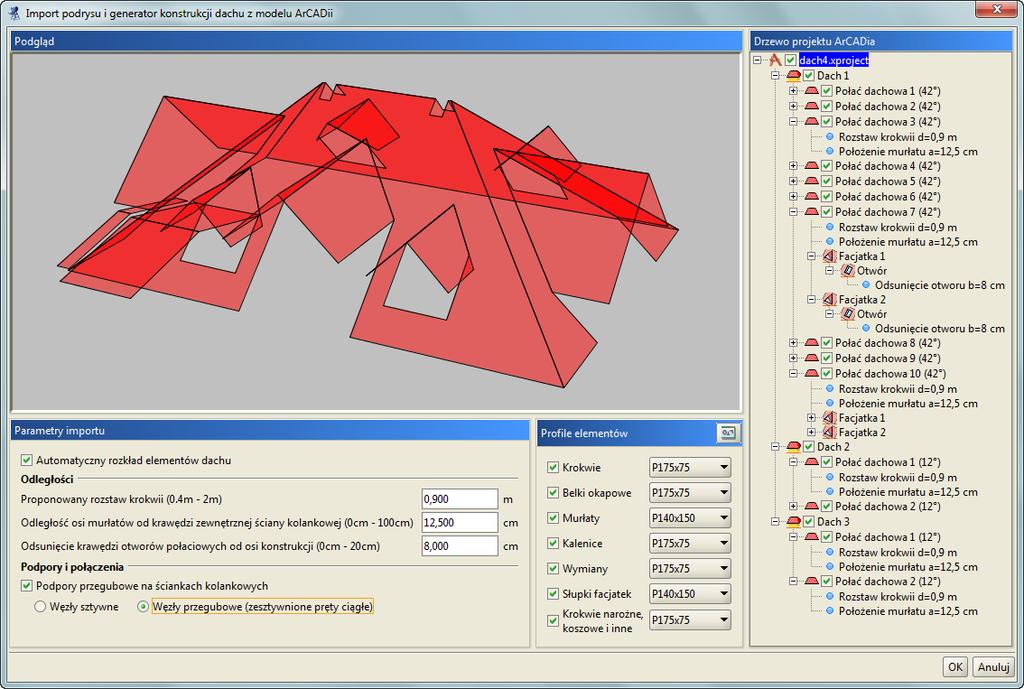Select Rozstaw krokwii d=0,9 m under Połać dachowa 3
The height and width of the screenshot is (689, 1024).
tap(897, 137)
